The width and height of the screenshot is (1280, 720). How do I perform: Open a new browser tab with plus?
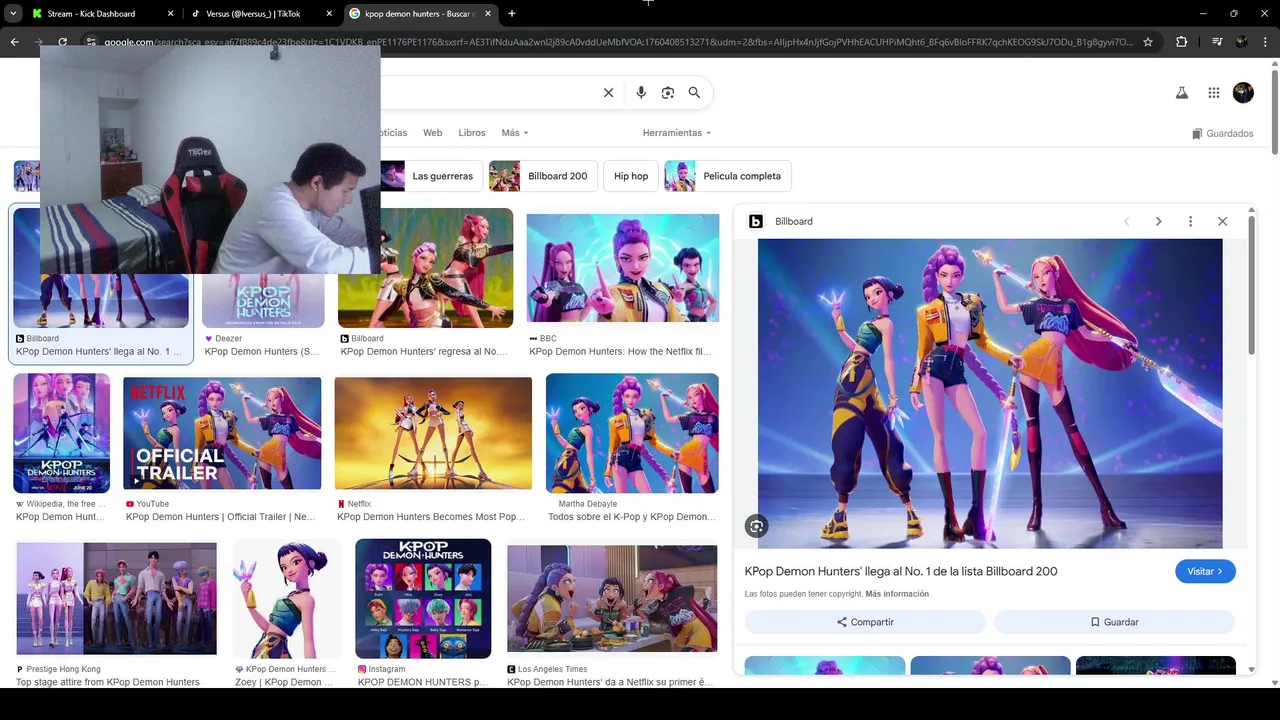(x=512, y=14)
